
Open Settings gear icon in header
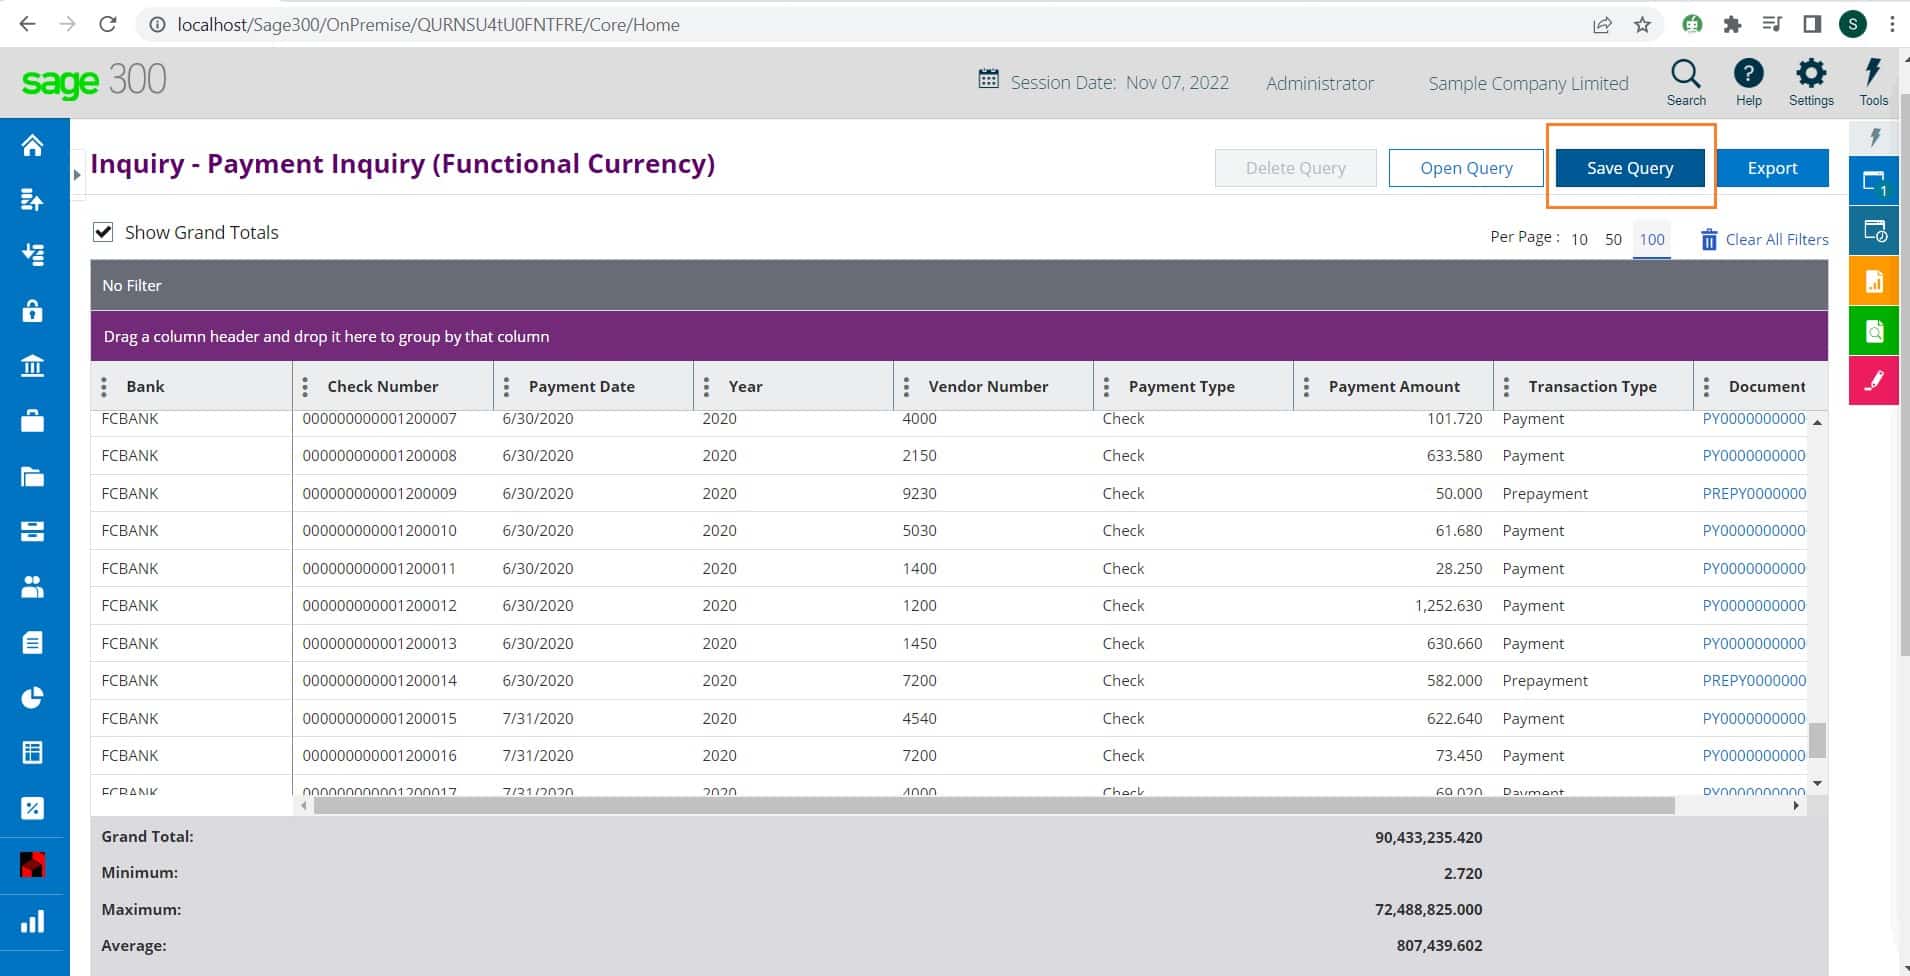[x=1810, y=74]
